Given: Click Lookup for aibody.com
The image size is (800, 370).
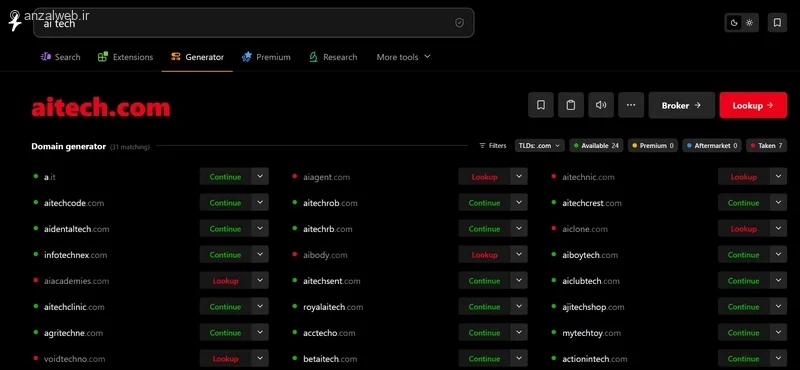Looking at the screenshot, I should click(484, 255).
